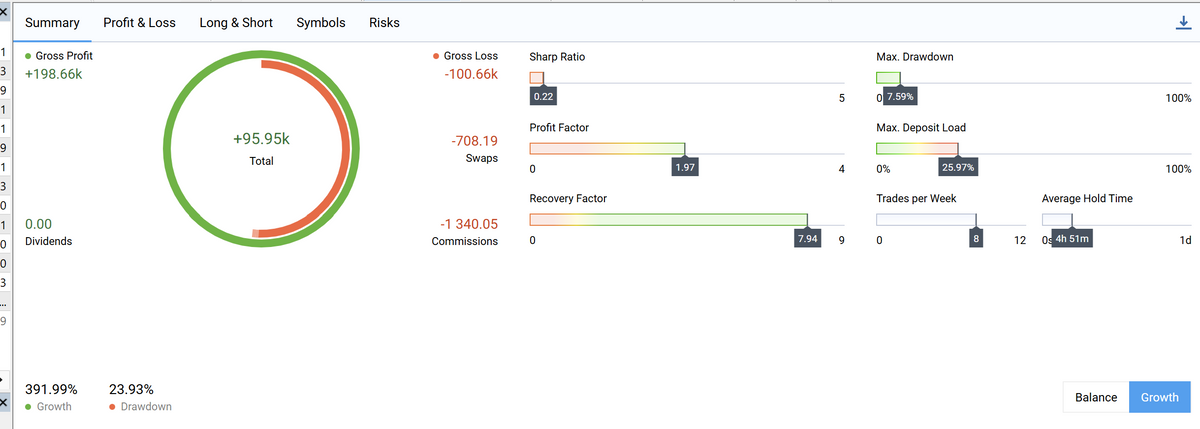Image resolution: width=1200 pixels, height=429 pixels.
Task: Click the Profit Factor 1.97 marker
Action: point(685,168)
